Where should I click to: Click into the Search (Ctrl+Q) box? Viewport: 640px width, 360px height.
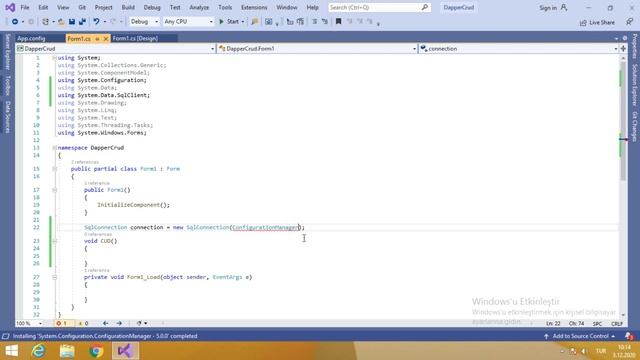pos(379,7)
